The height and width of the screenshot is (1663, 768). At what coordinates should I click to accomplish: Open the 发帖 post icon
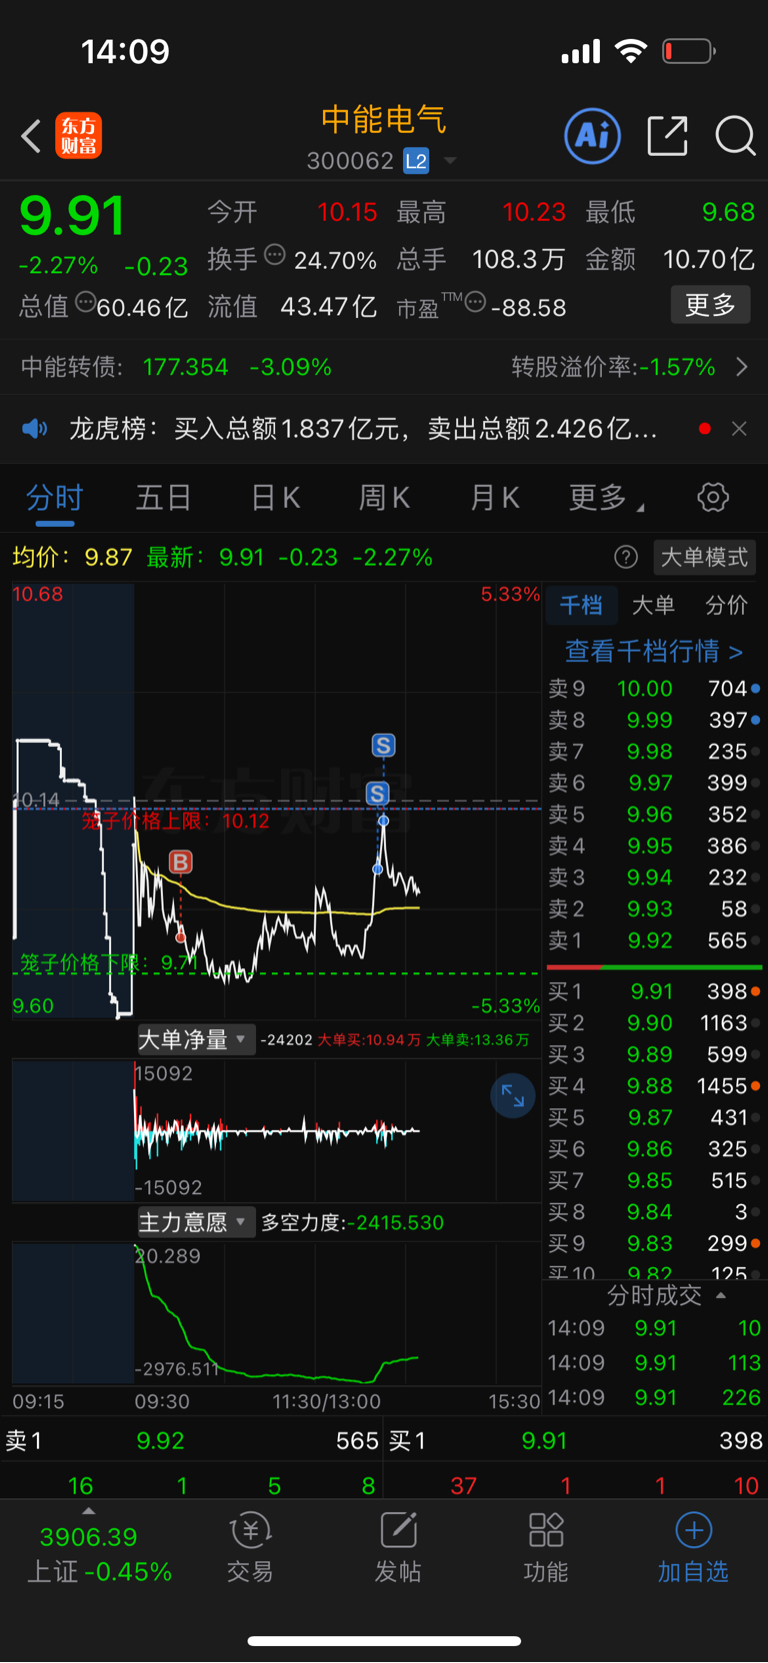398,1547
